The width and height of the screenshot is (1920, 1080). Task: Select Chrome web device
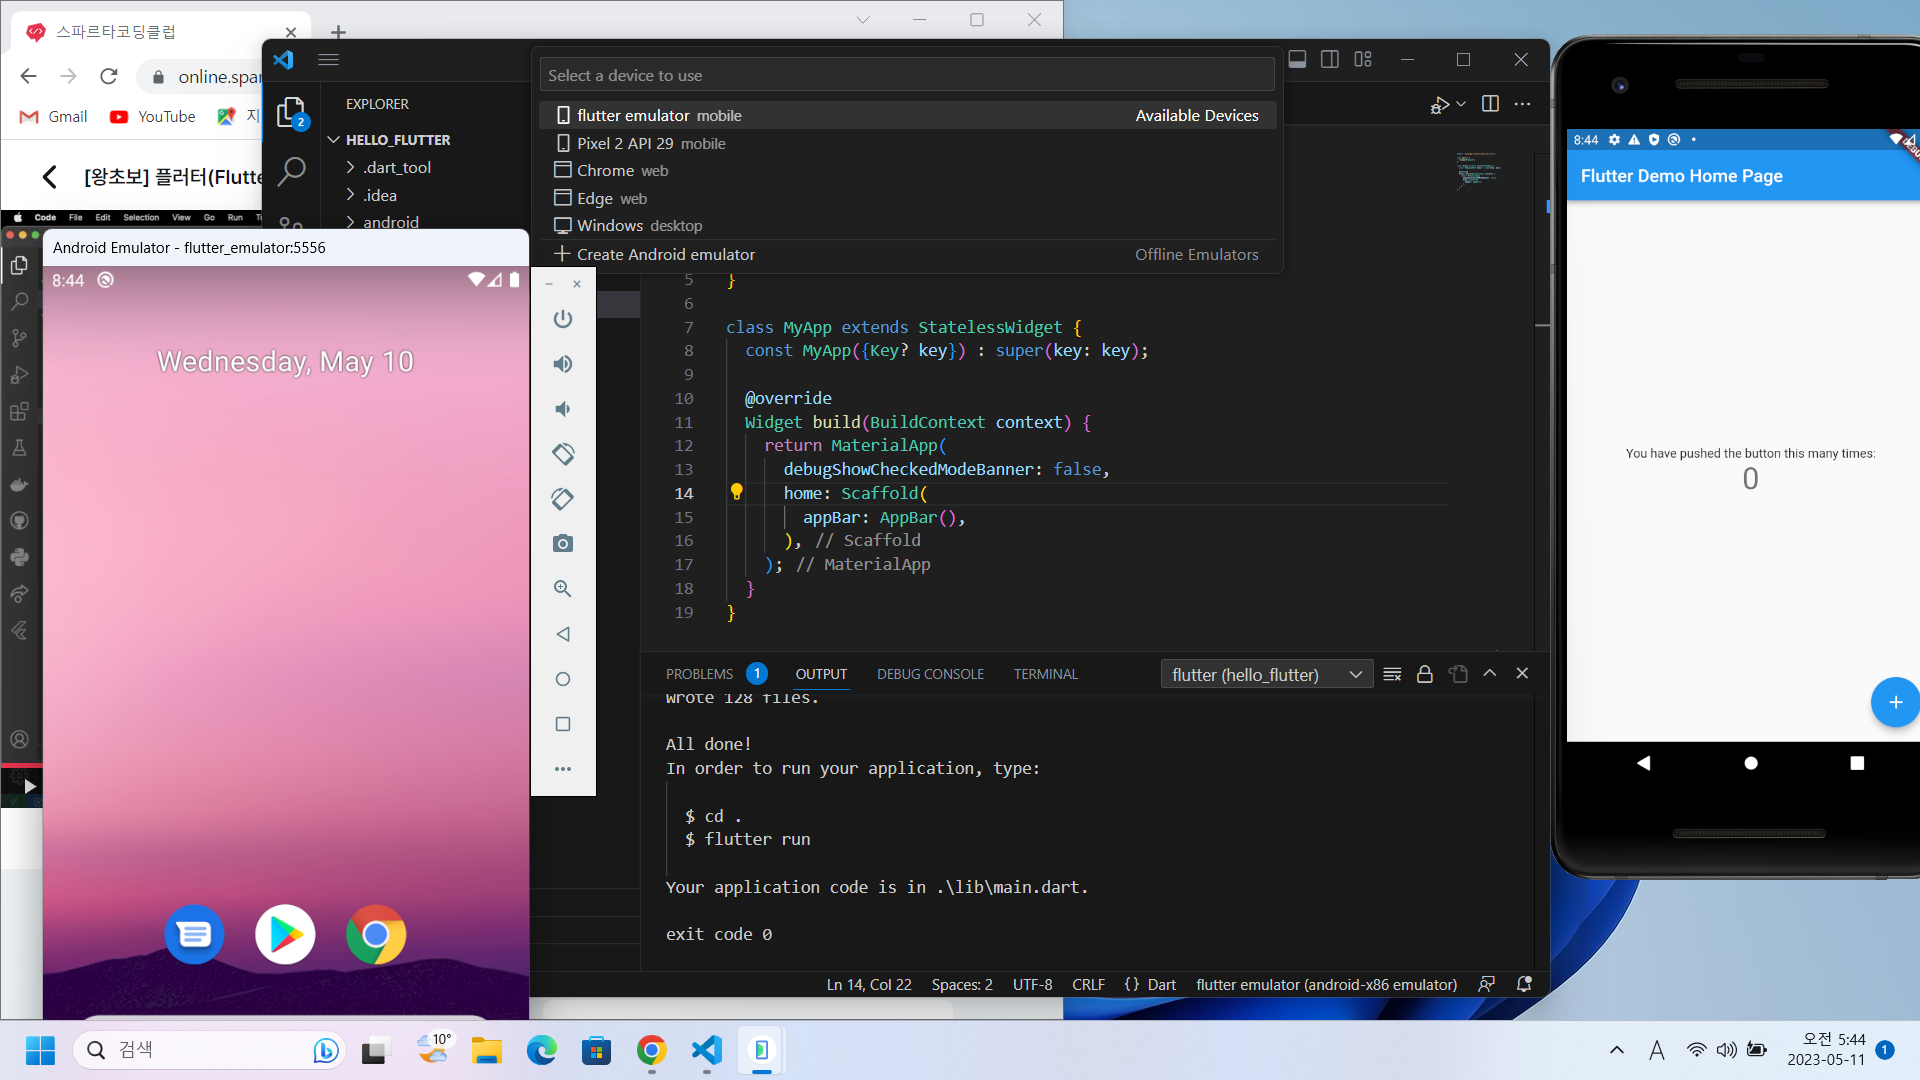point(908,170)
